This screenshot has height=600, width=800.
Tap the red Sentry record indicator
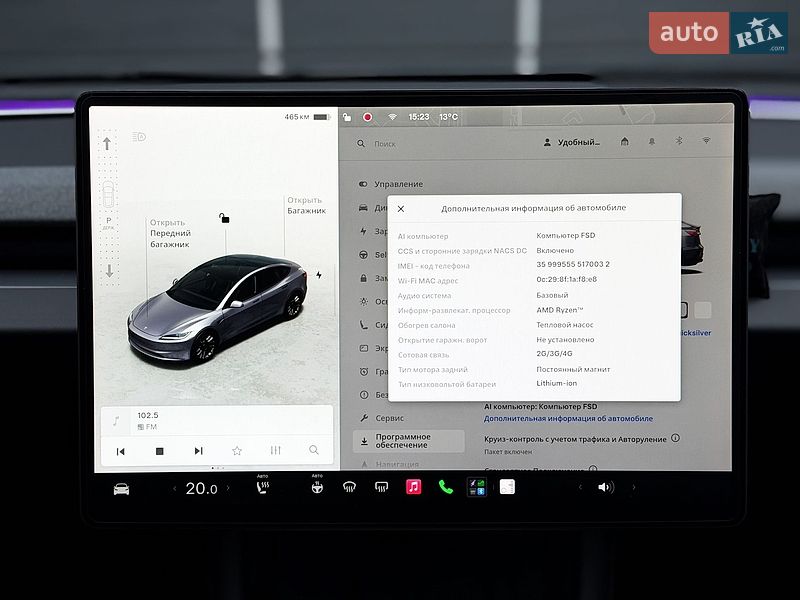(x=367, y=117)
